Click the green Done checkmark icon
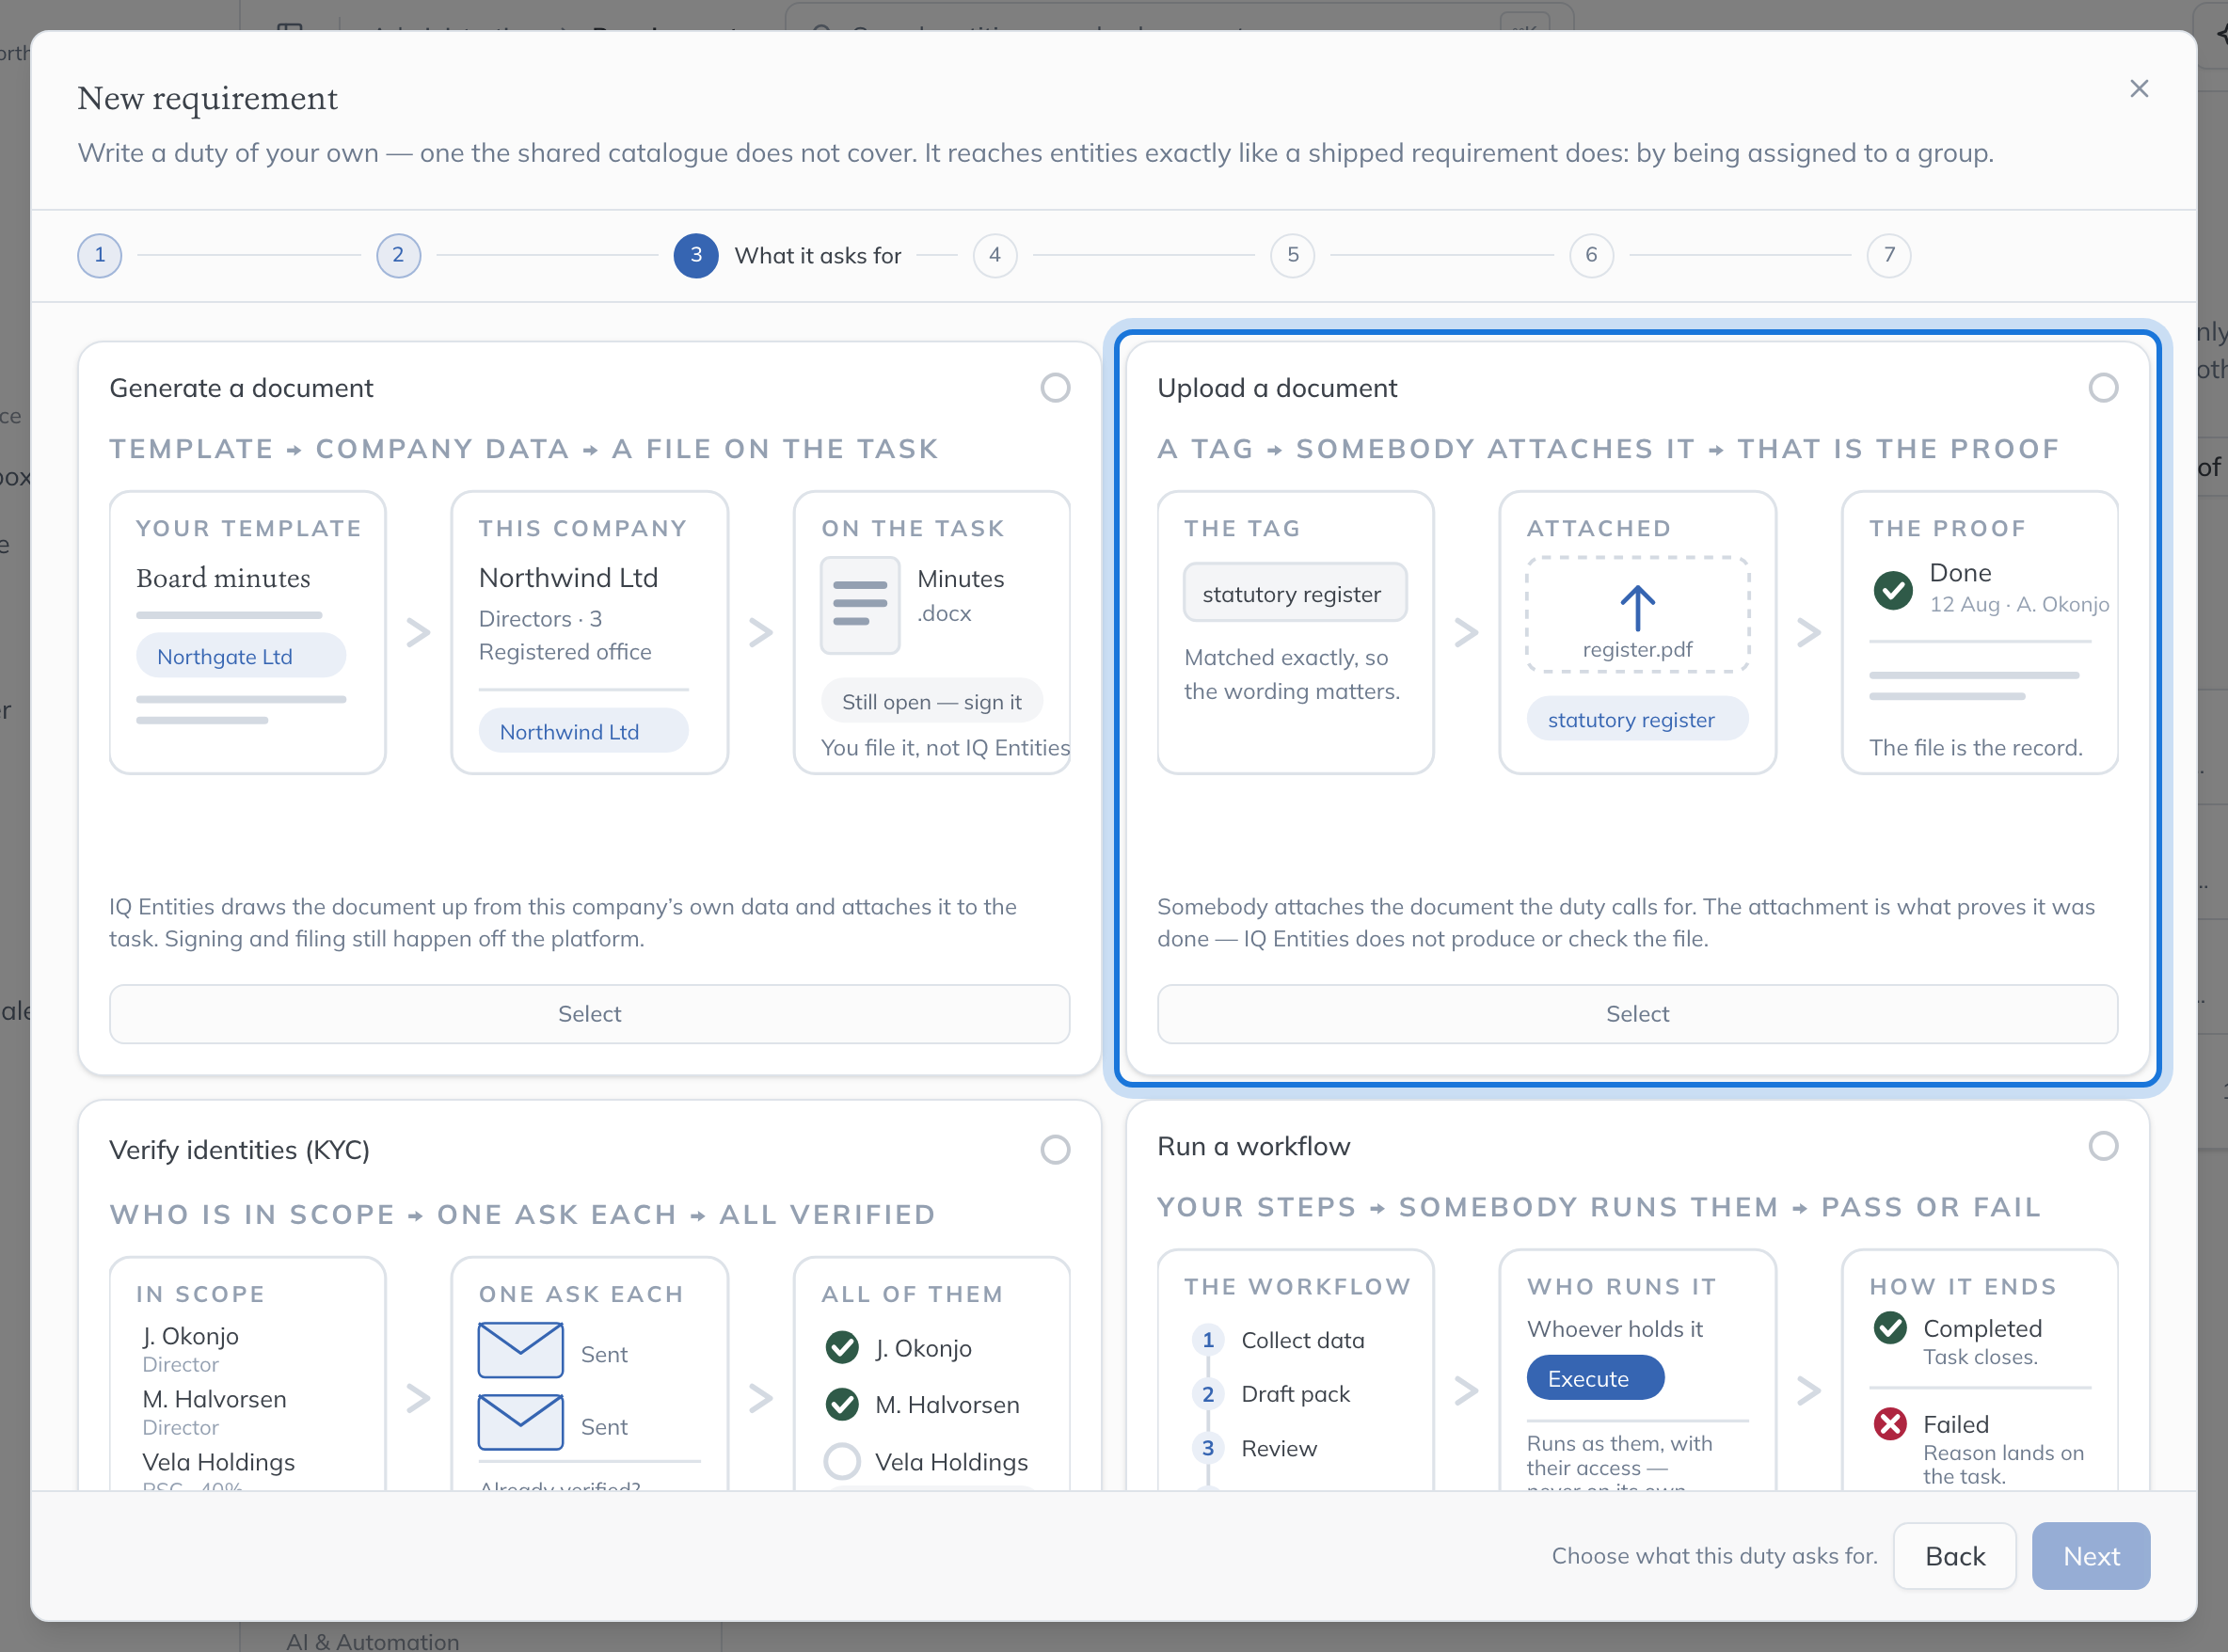 click(x=1893, y=590)
